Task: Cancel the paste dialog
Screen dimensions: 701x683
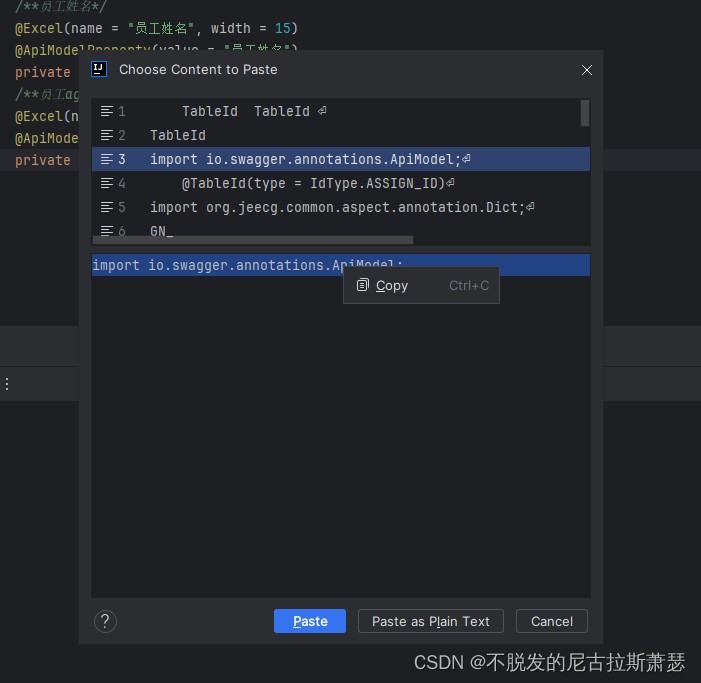Action: pos(552,621)
